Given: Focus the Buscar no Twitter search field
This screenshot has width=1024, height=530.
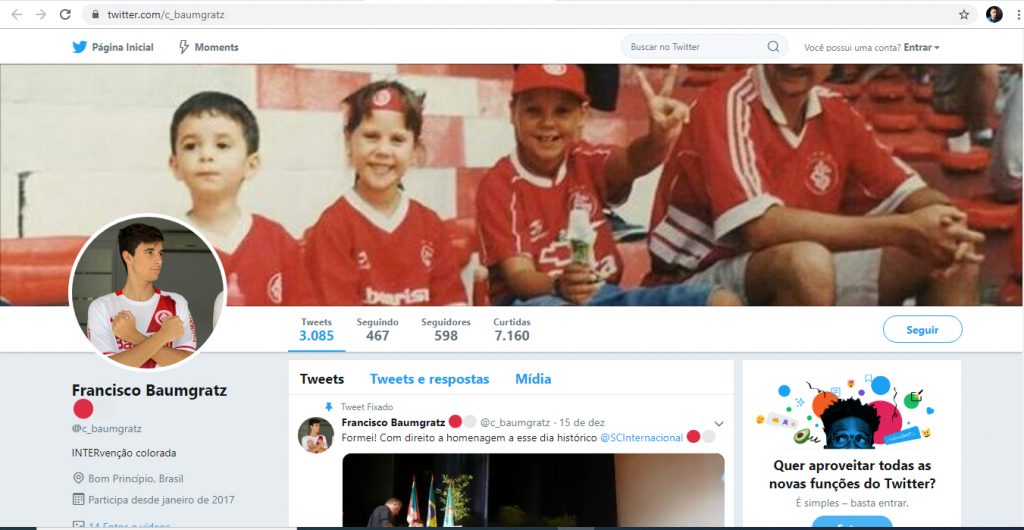Looking at the screenshot, I should (x=704, y=46).
